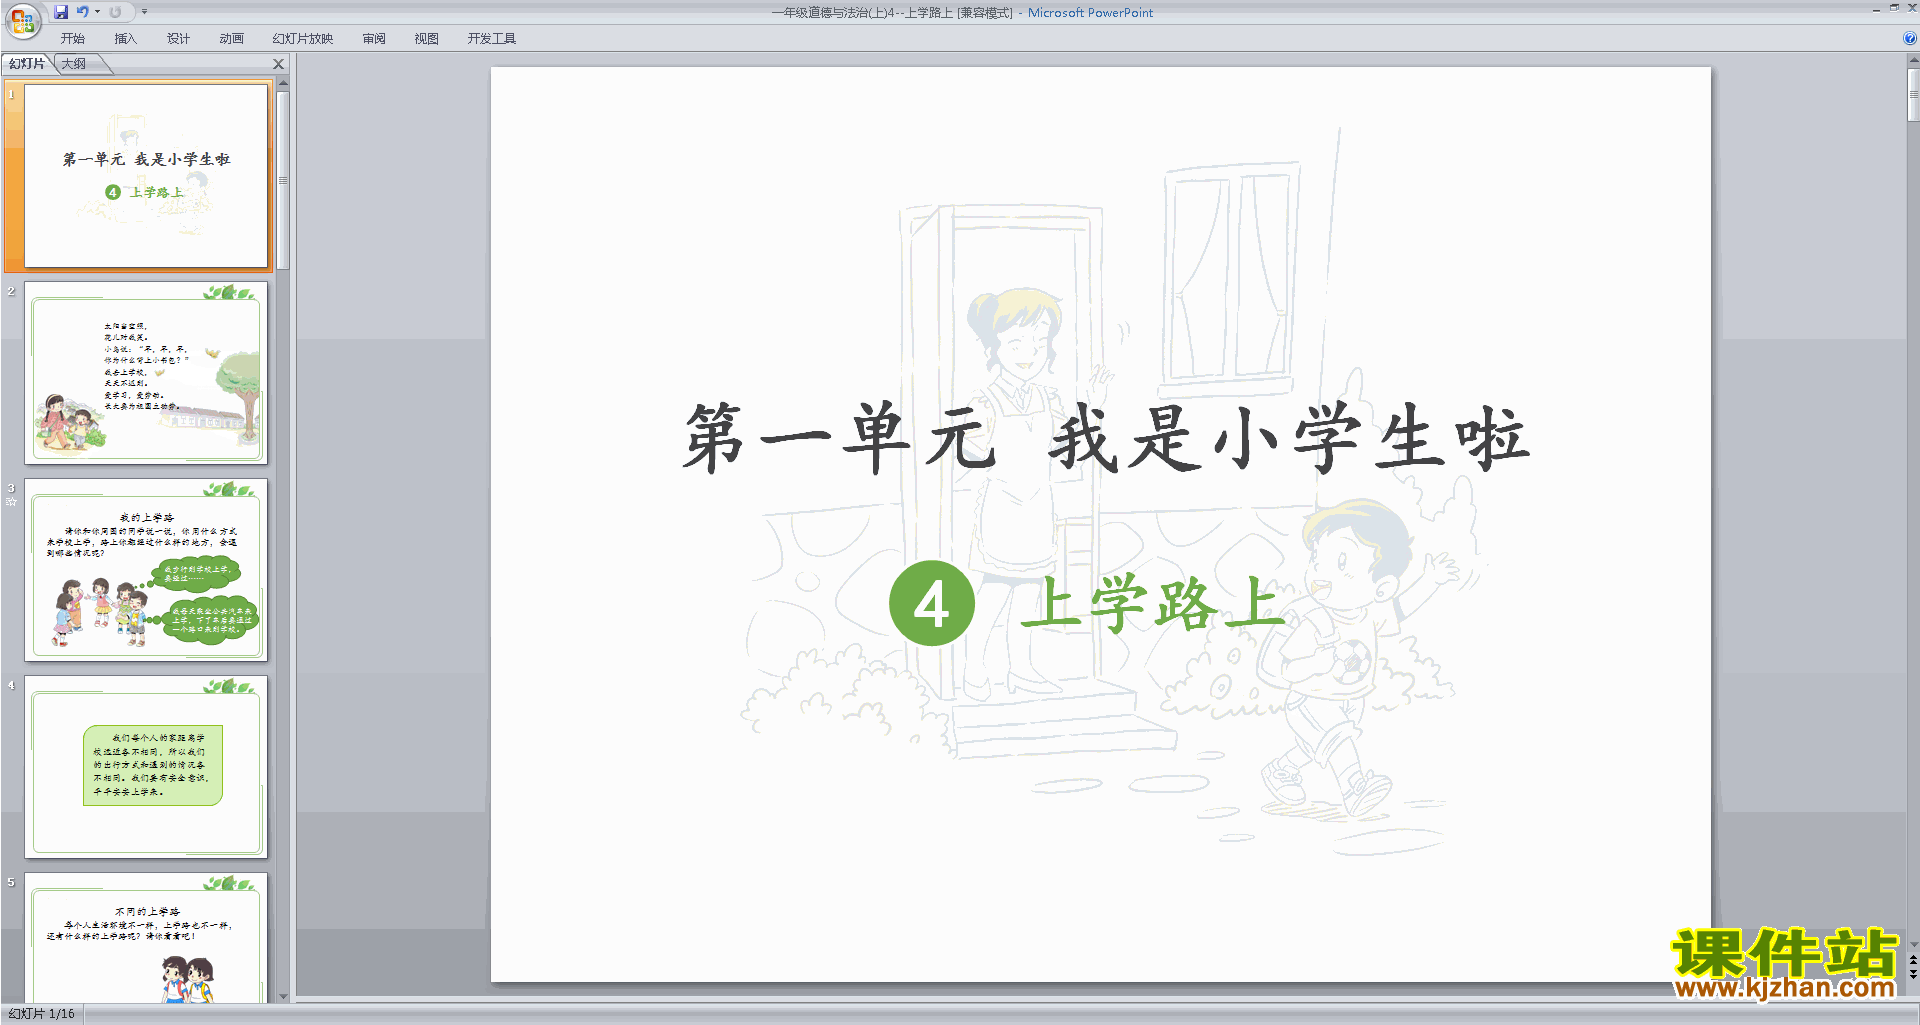Click the thumbnail pane scrollbar thumb
This screenshot has height=1025, width=1920.
click(283, 181)
